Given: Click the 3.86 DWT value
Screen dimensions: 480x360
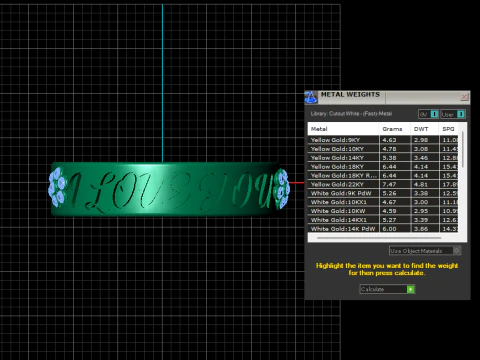Looking at the screenshot, I should 421,229.
